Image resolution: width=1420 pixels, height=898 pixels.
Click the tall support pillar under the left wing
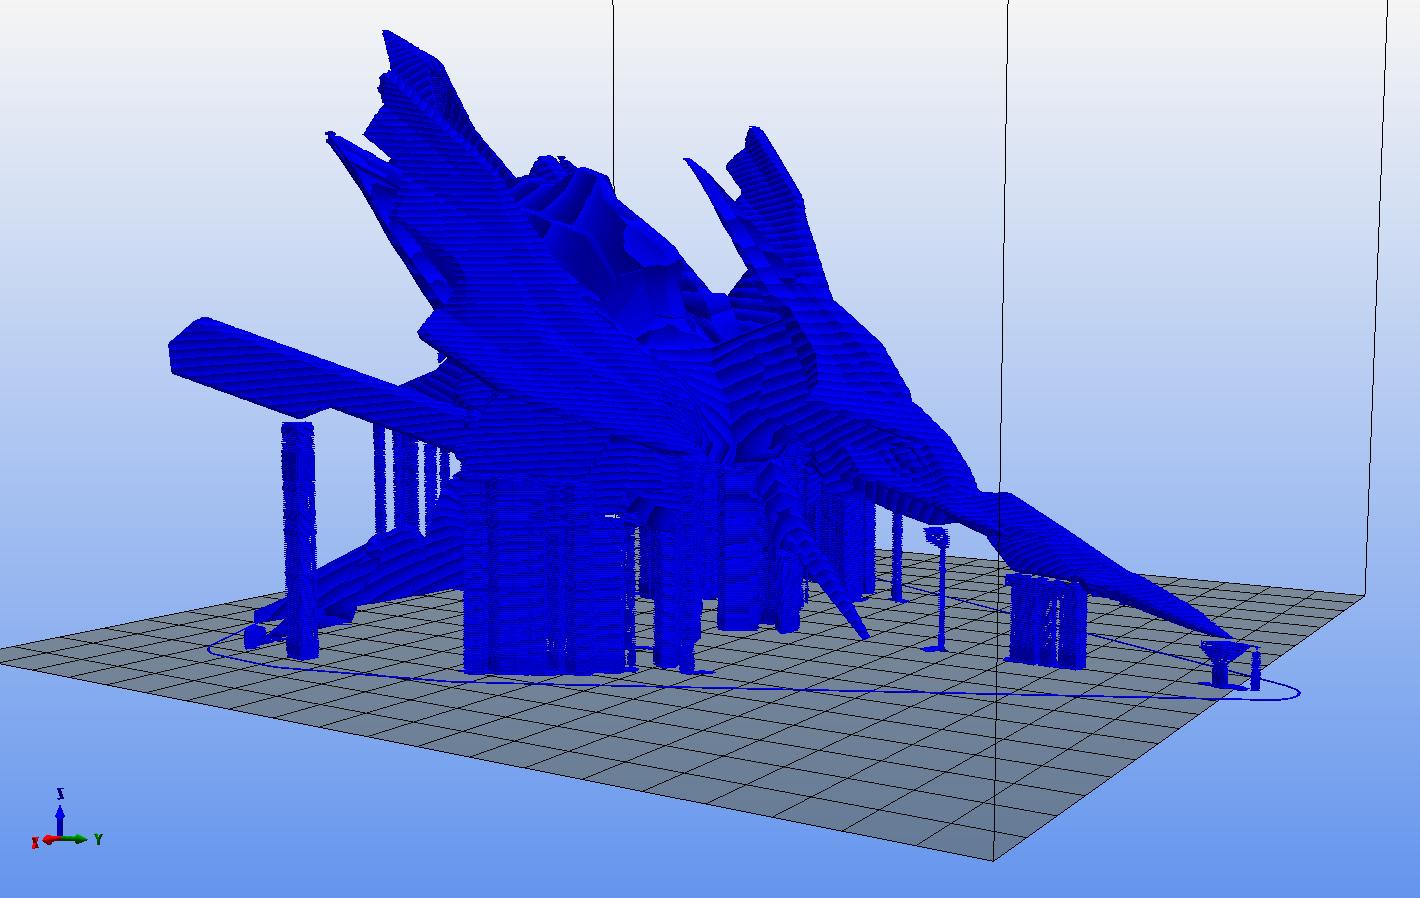(x=299, y=539)
